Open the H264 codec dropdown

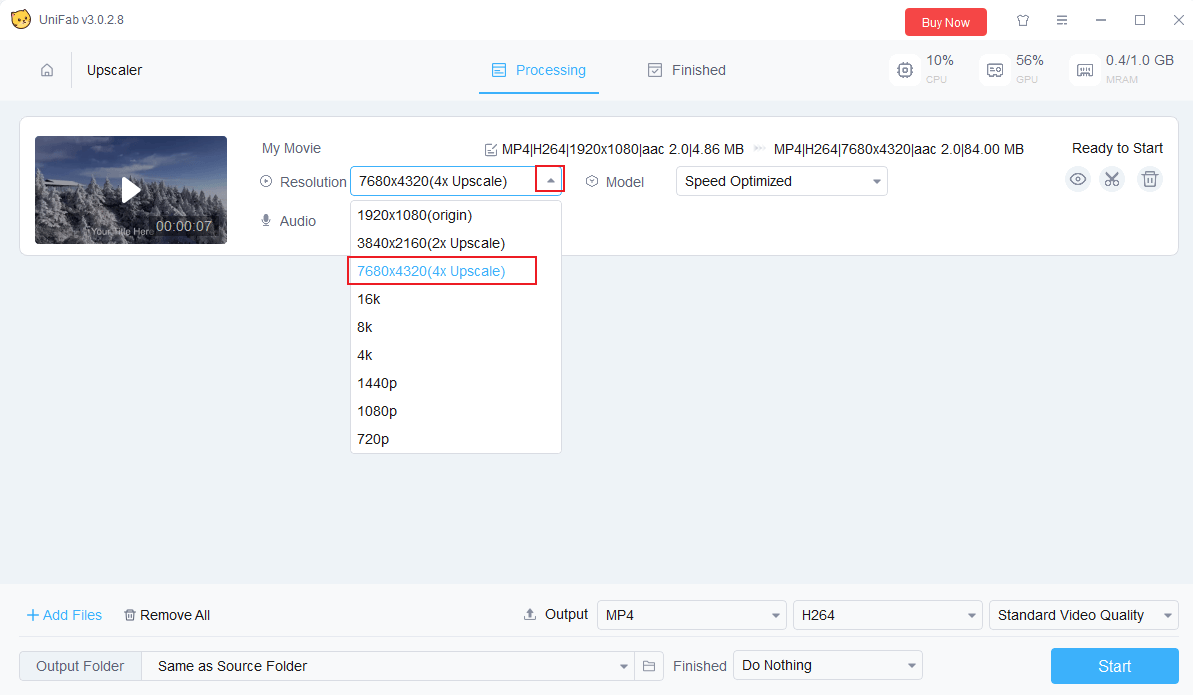887,615
